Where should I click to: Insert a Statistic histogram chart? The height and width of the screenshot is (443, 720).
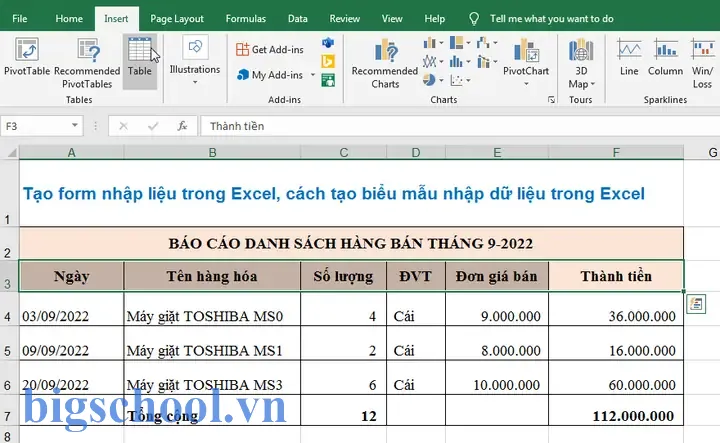(457, 61)
